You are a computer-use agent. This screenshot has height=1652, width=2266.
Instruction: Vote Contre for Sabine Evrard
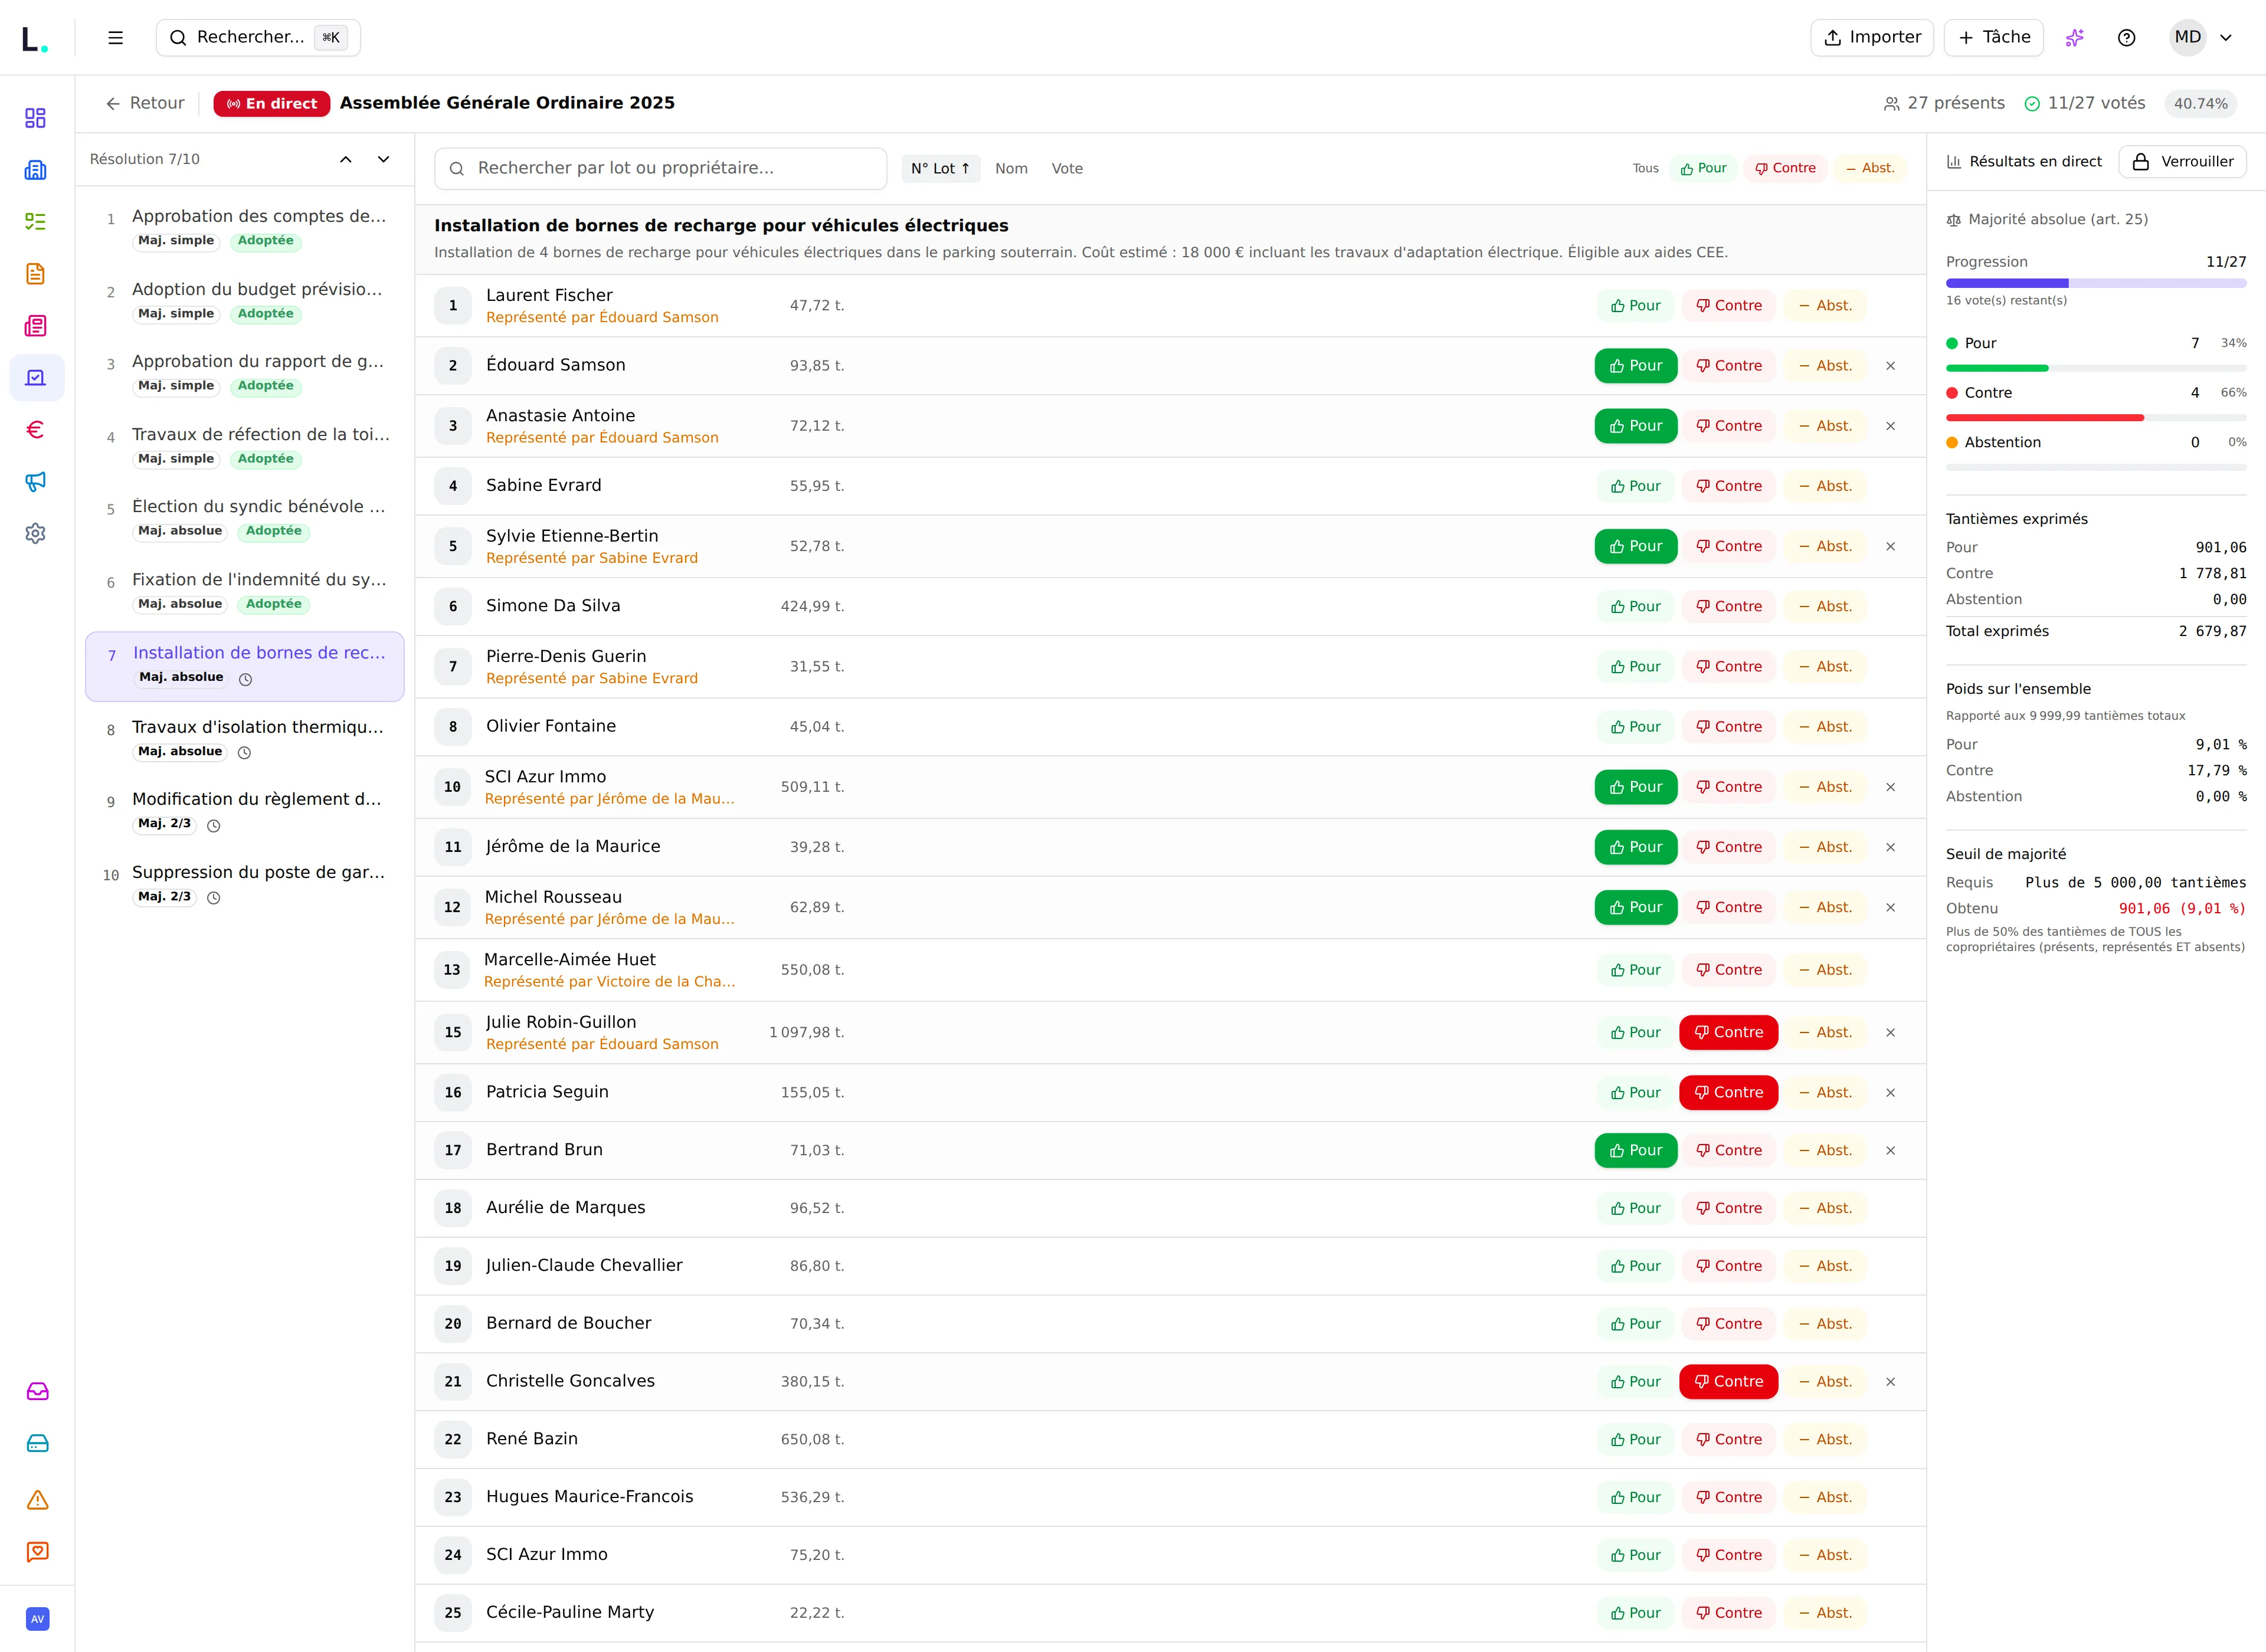(x=1728, y=486)
